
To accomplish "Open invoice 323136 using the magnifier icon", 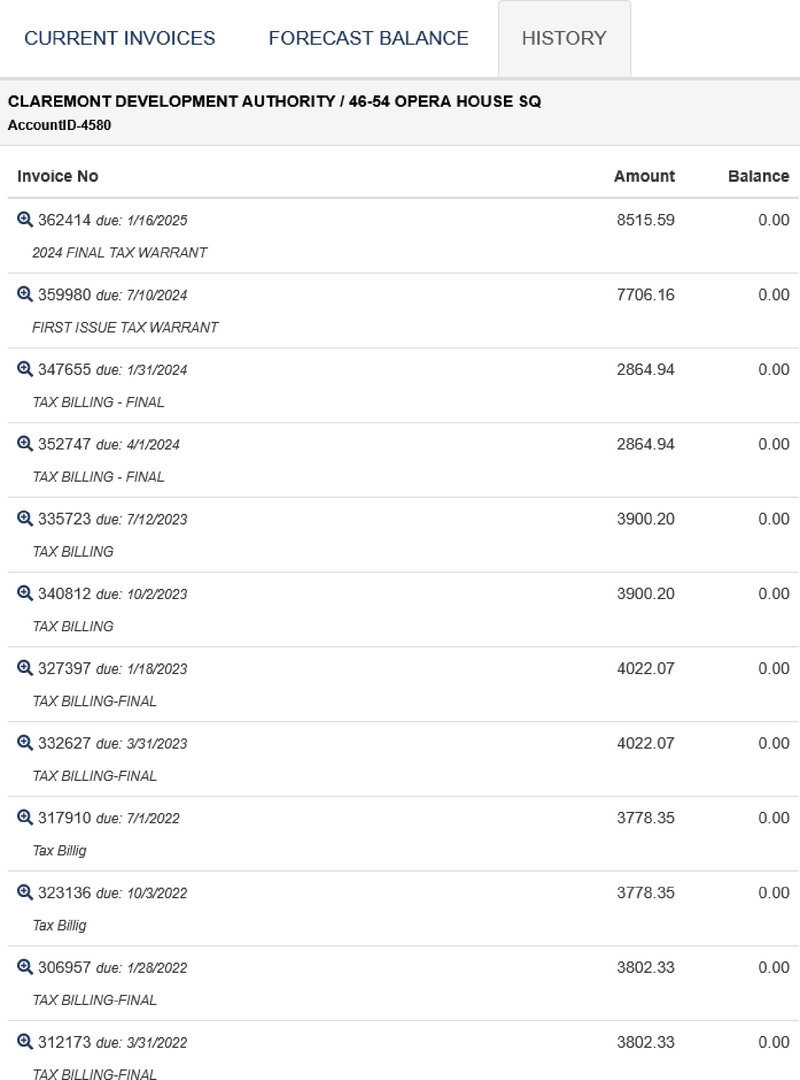I will [x=25, y=892].
